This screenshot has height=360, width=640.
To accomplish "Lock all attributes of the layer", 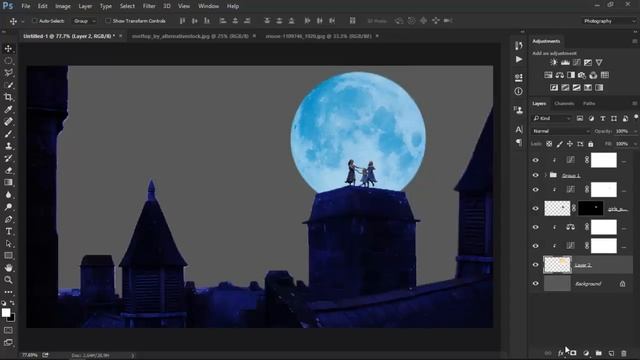I will coord(591,144).
